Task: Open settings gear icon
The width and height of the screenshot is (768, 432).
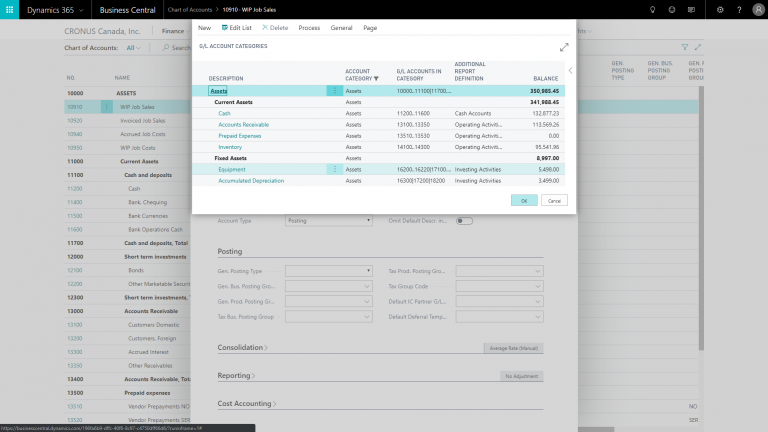Action: tap(720, 10)
